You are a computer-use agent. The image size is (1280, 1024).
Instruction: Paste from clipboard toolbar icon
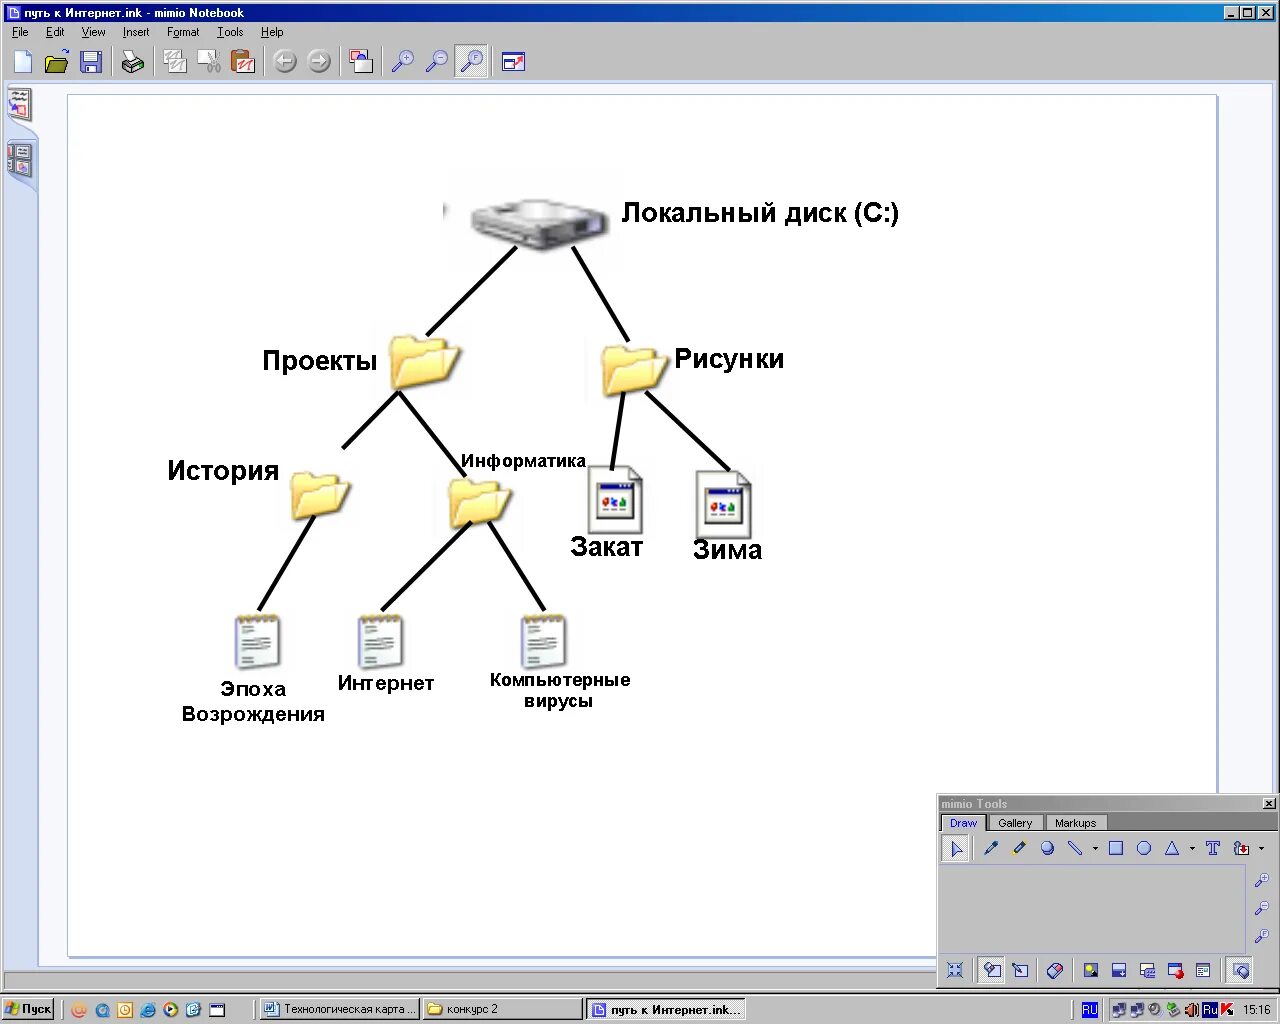click(x=243, y=62)
